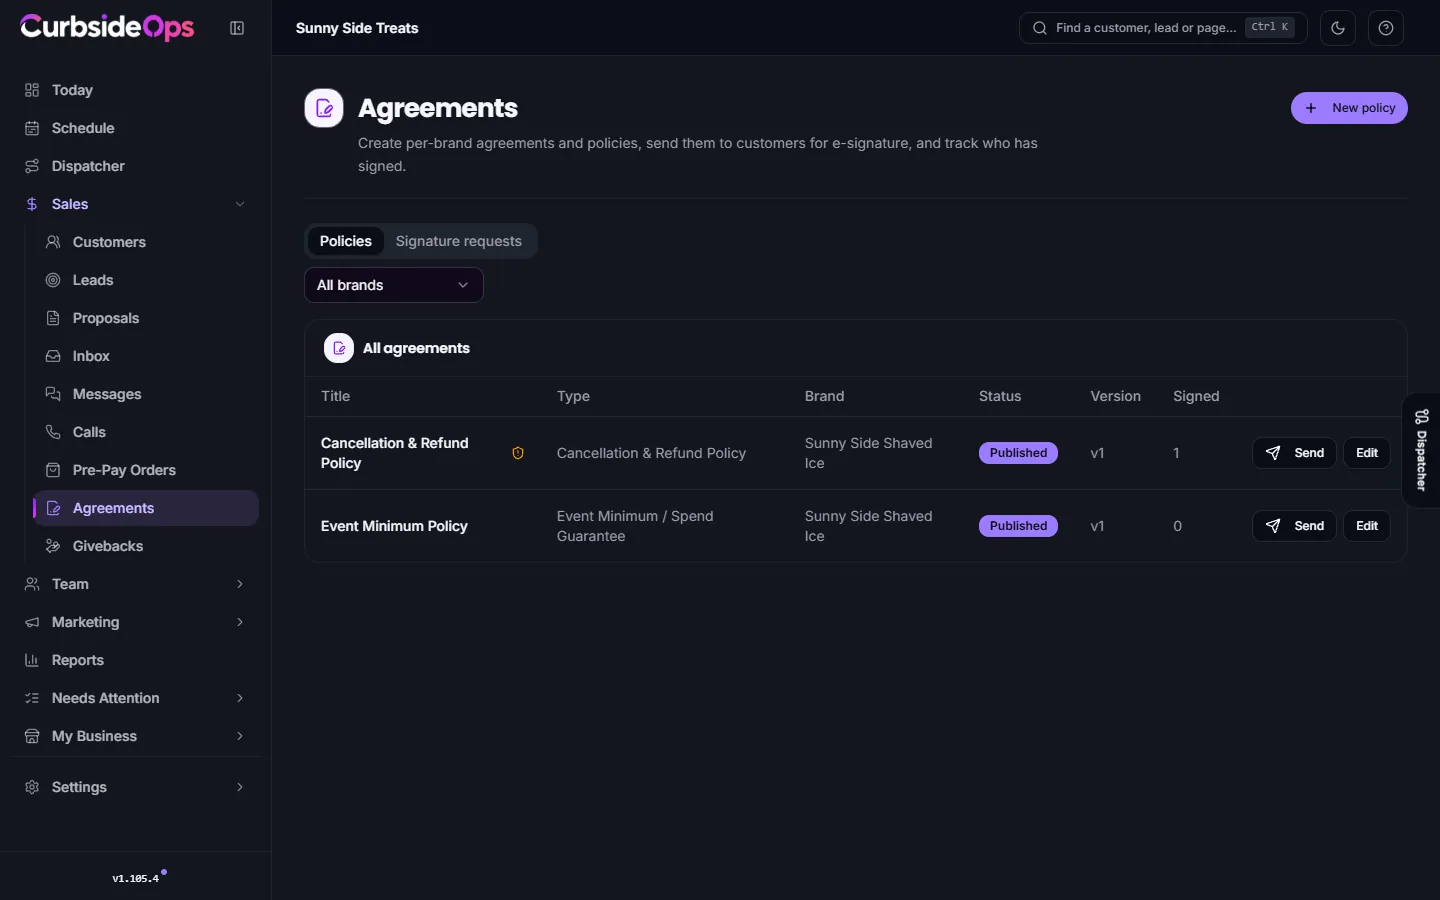This screenshot has width=1440, height=900.
Task: Open Pre-Pay Orders
Action: click(x=146, y=470)
